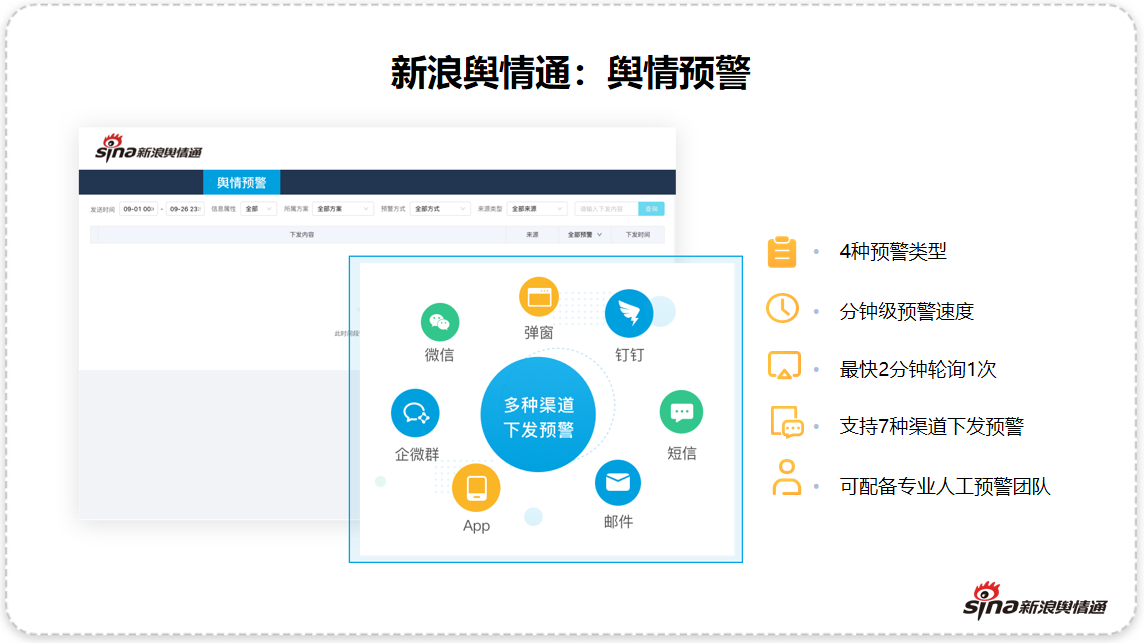Image resolution: width=1144 pixels, height=643 pixels.
Task: Select the email (邮件) envelope icon
Action: pos(618,482)
